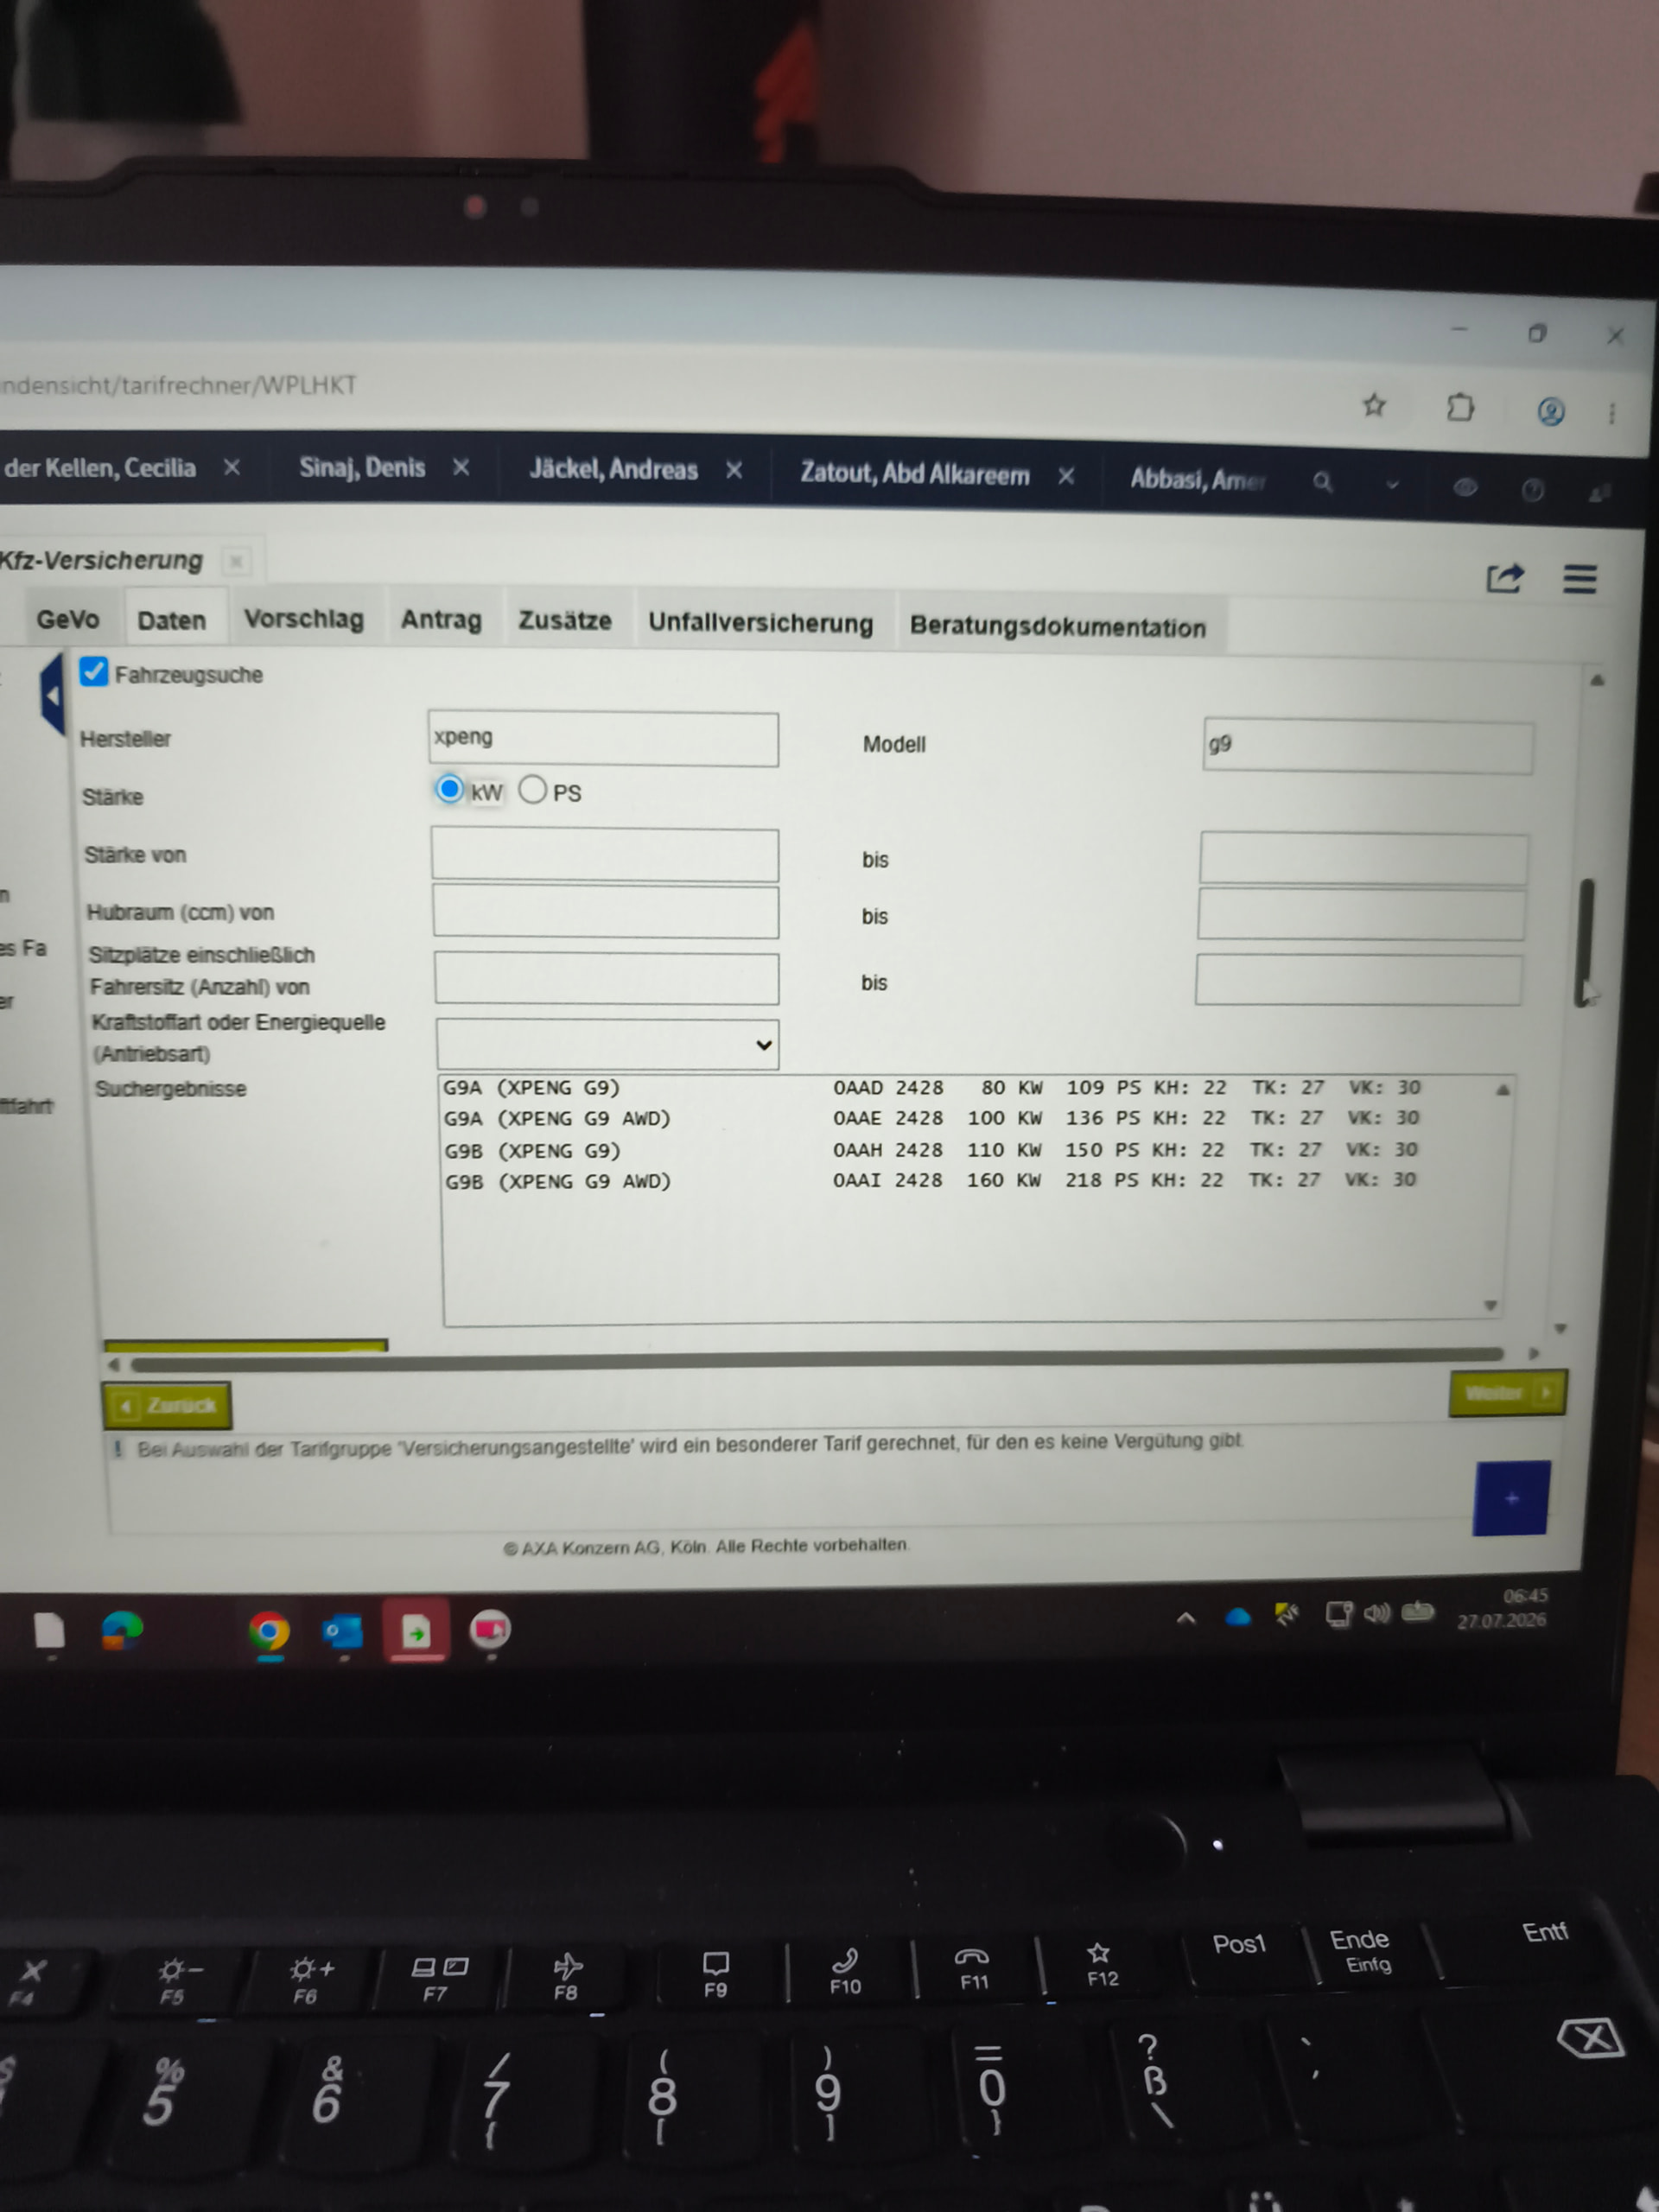Click the share/export arrow icon
The width and height of the screenshot is (1659, 2212).
point(1505,577)
